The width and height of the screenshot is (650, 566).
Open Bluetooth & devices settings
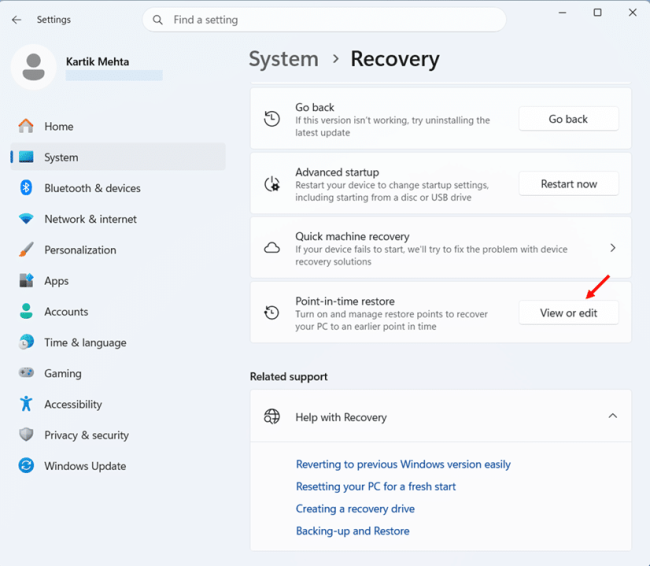[x=118, y=188]
